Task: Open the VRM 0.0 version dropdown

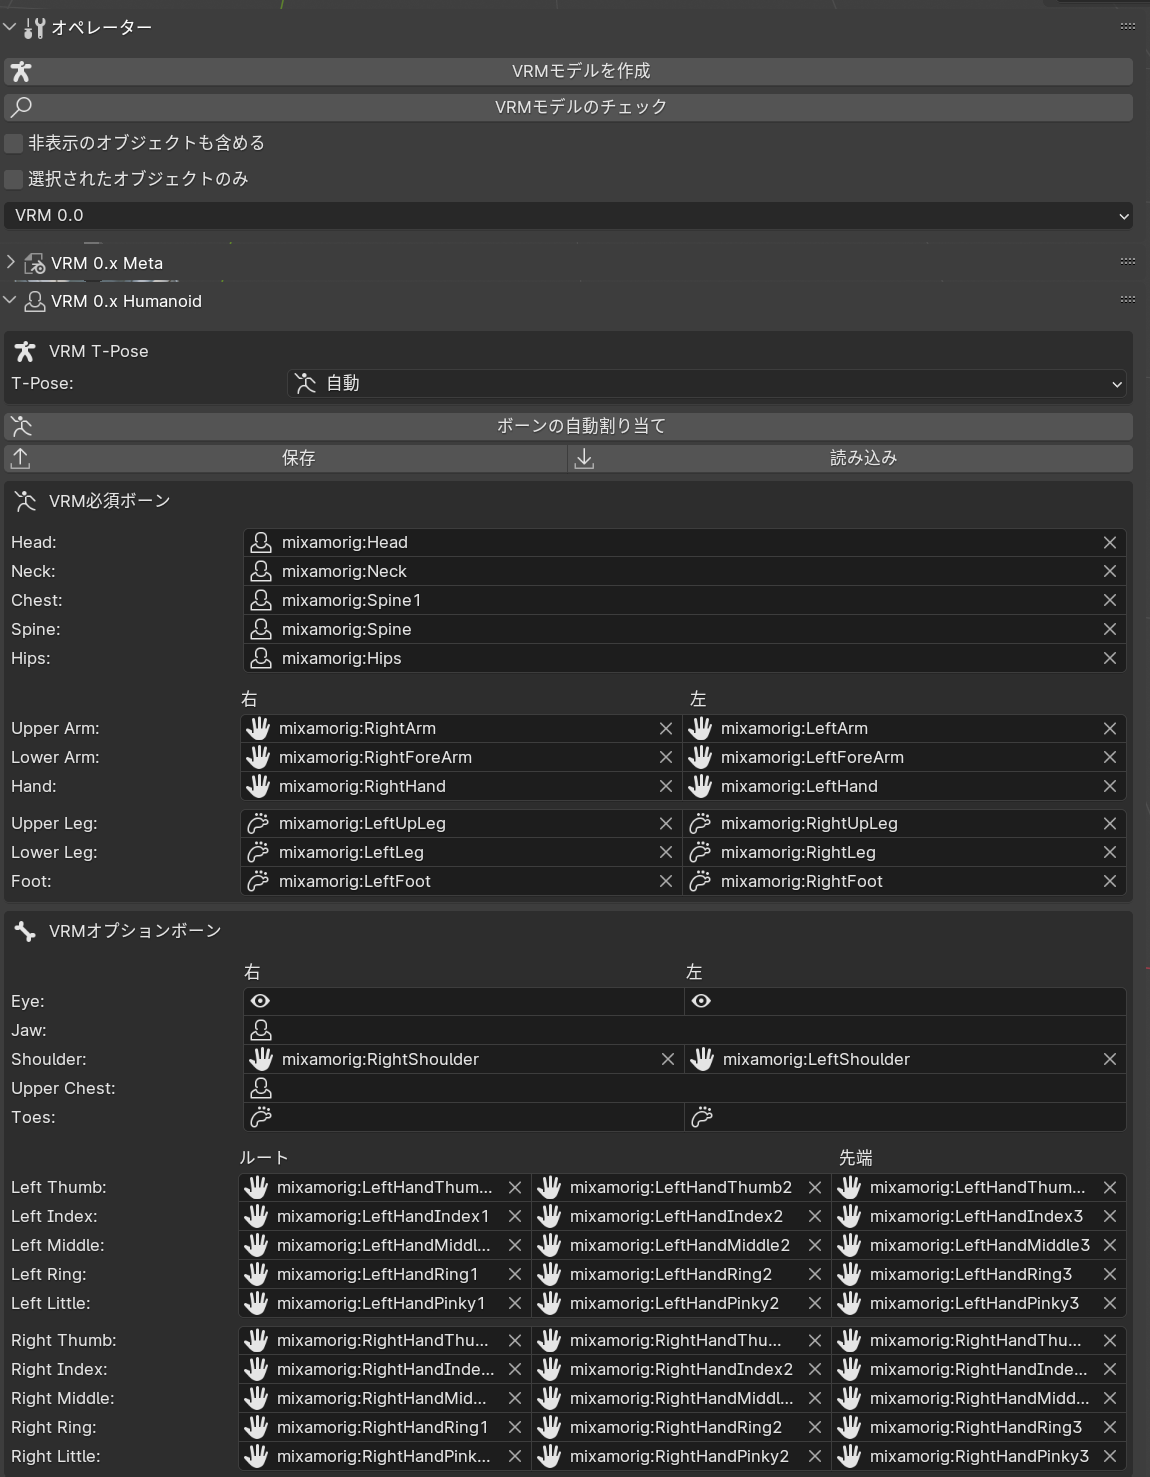Action: [x=568, y=215]
